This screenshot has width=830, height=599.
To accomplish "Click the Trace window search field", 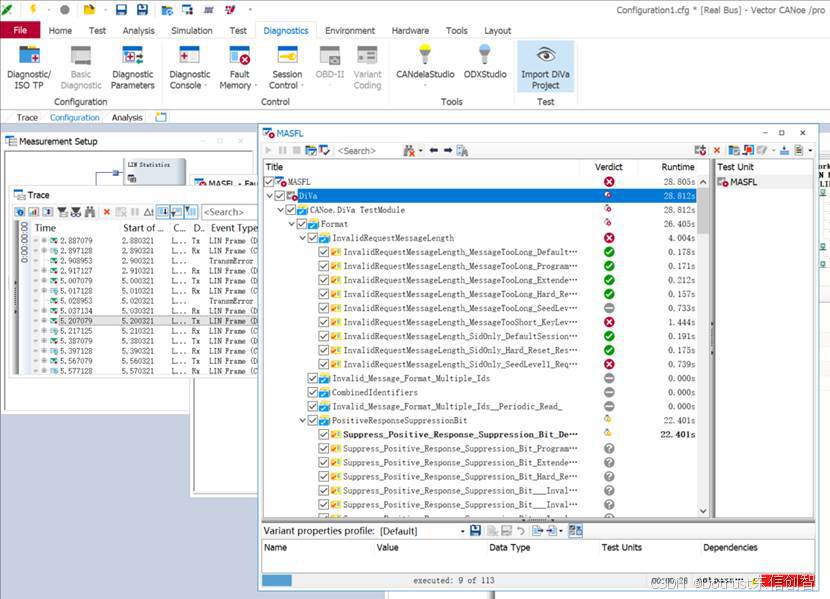I will pyautogui.click(x=229, y=212).
